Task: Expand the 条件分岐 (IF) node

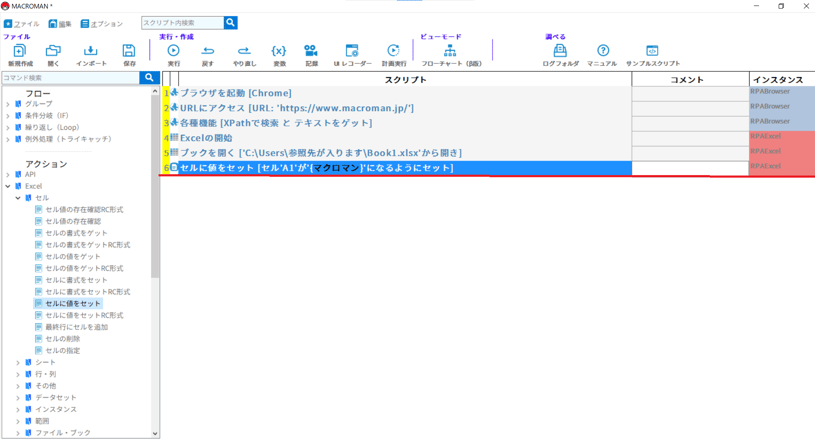Action: click(8, 115)
